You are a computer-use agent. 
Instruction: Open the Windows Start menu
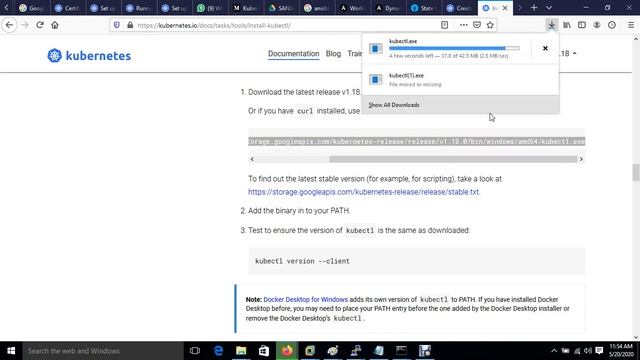(x=11, y=351)
